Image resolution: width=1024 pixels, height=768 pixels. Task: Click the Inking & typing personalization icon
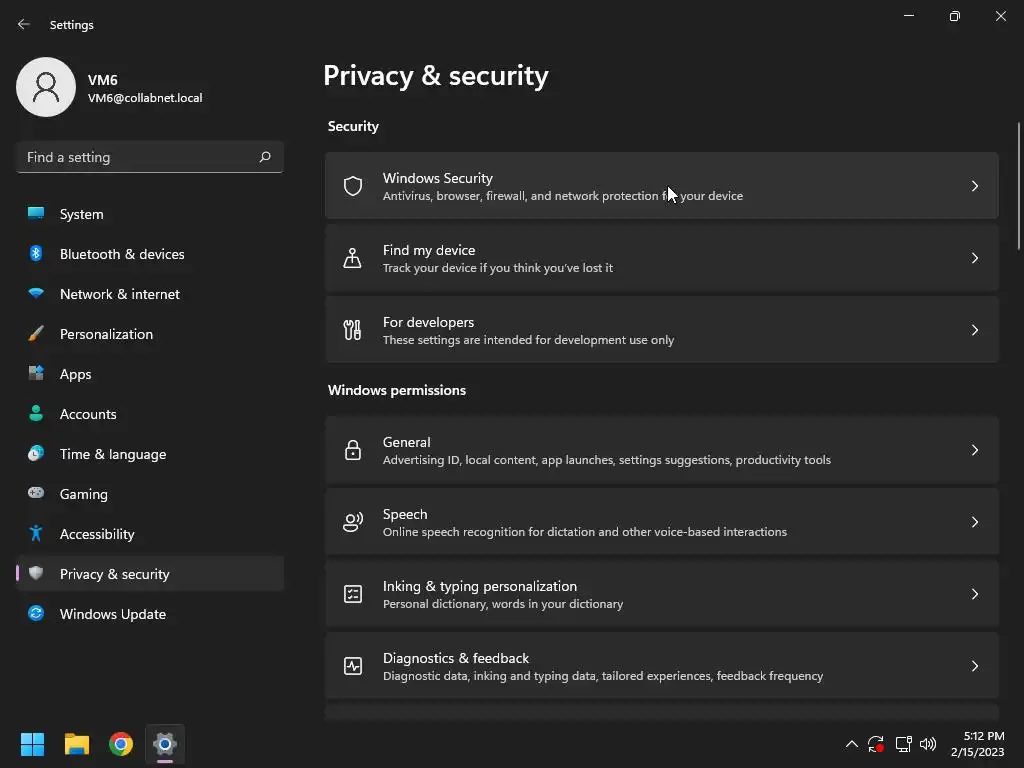[x=353, y=594]
